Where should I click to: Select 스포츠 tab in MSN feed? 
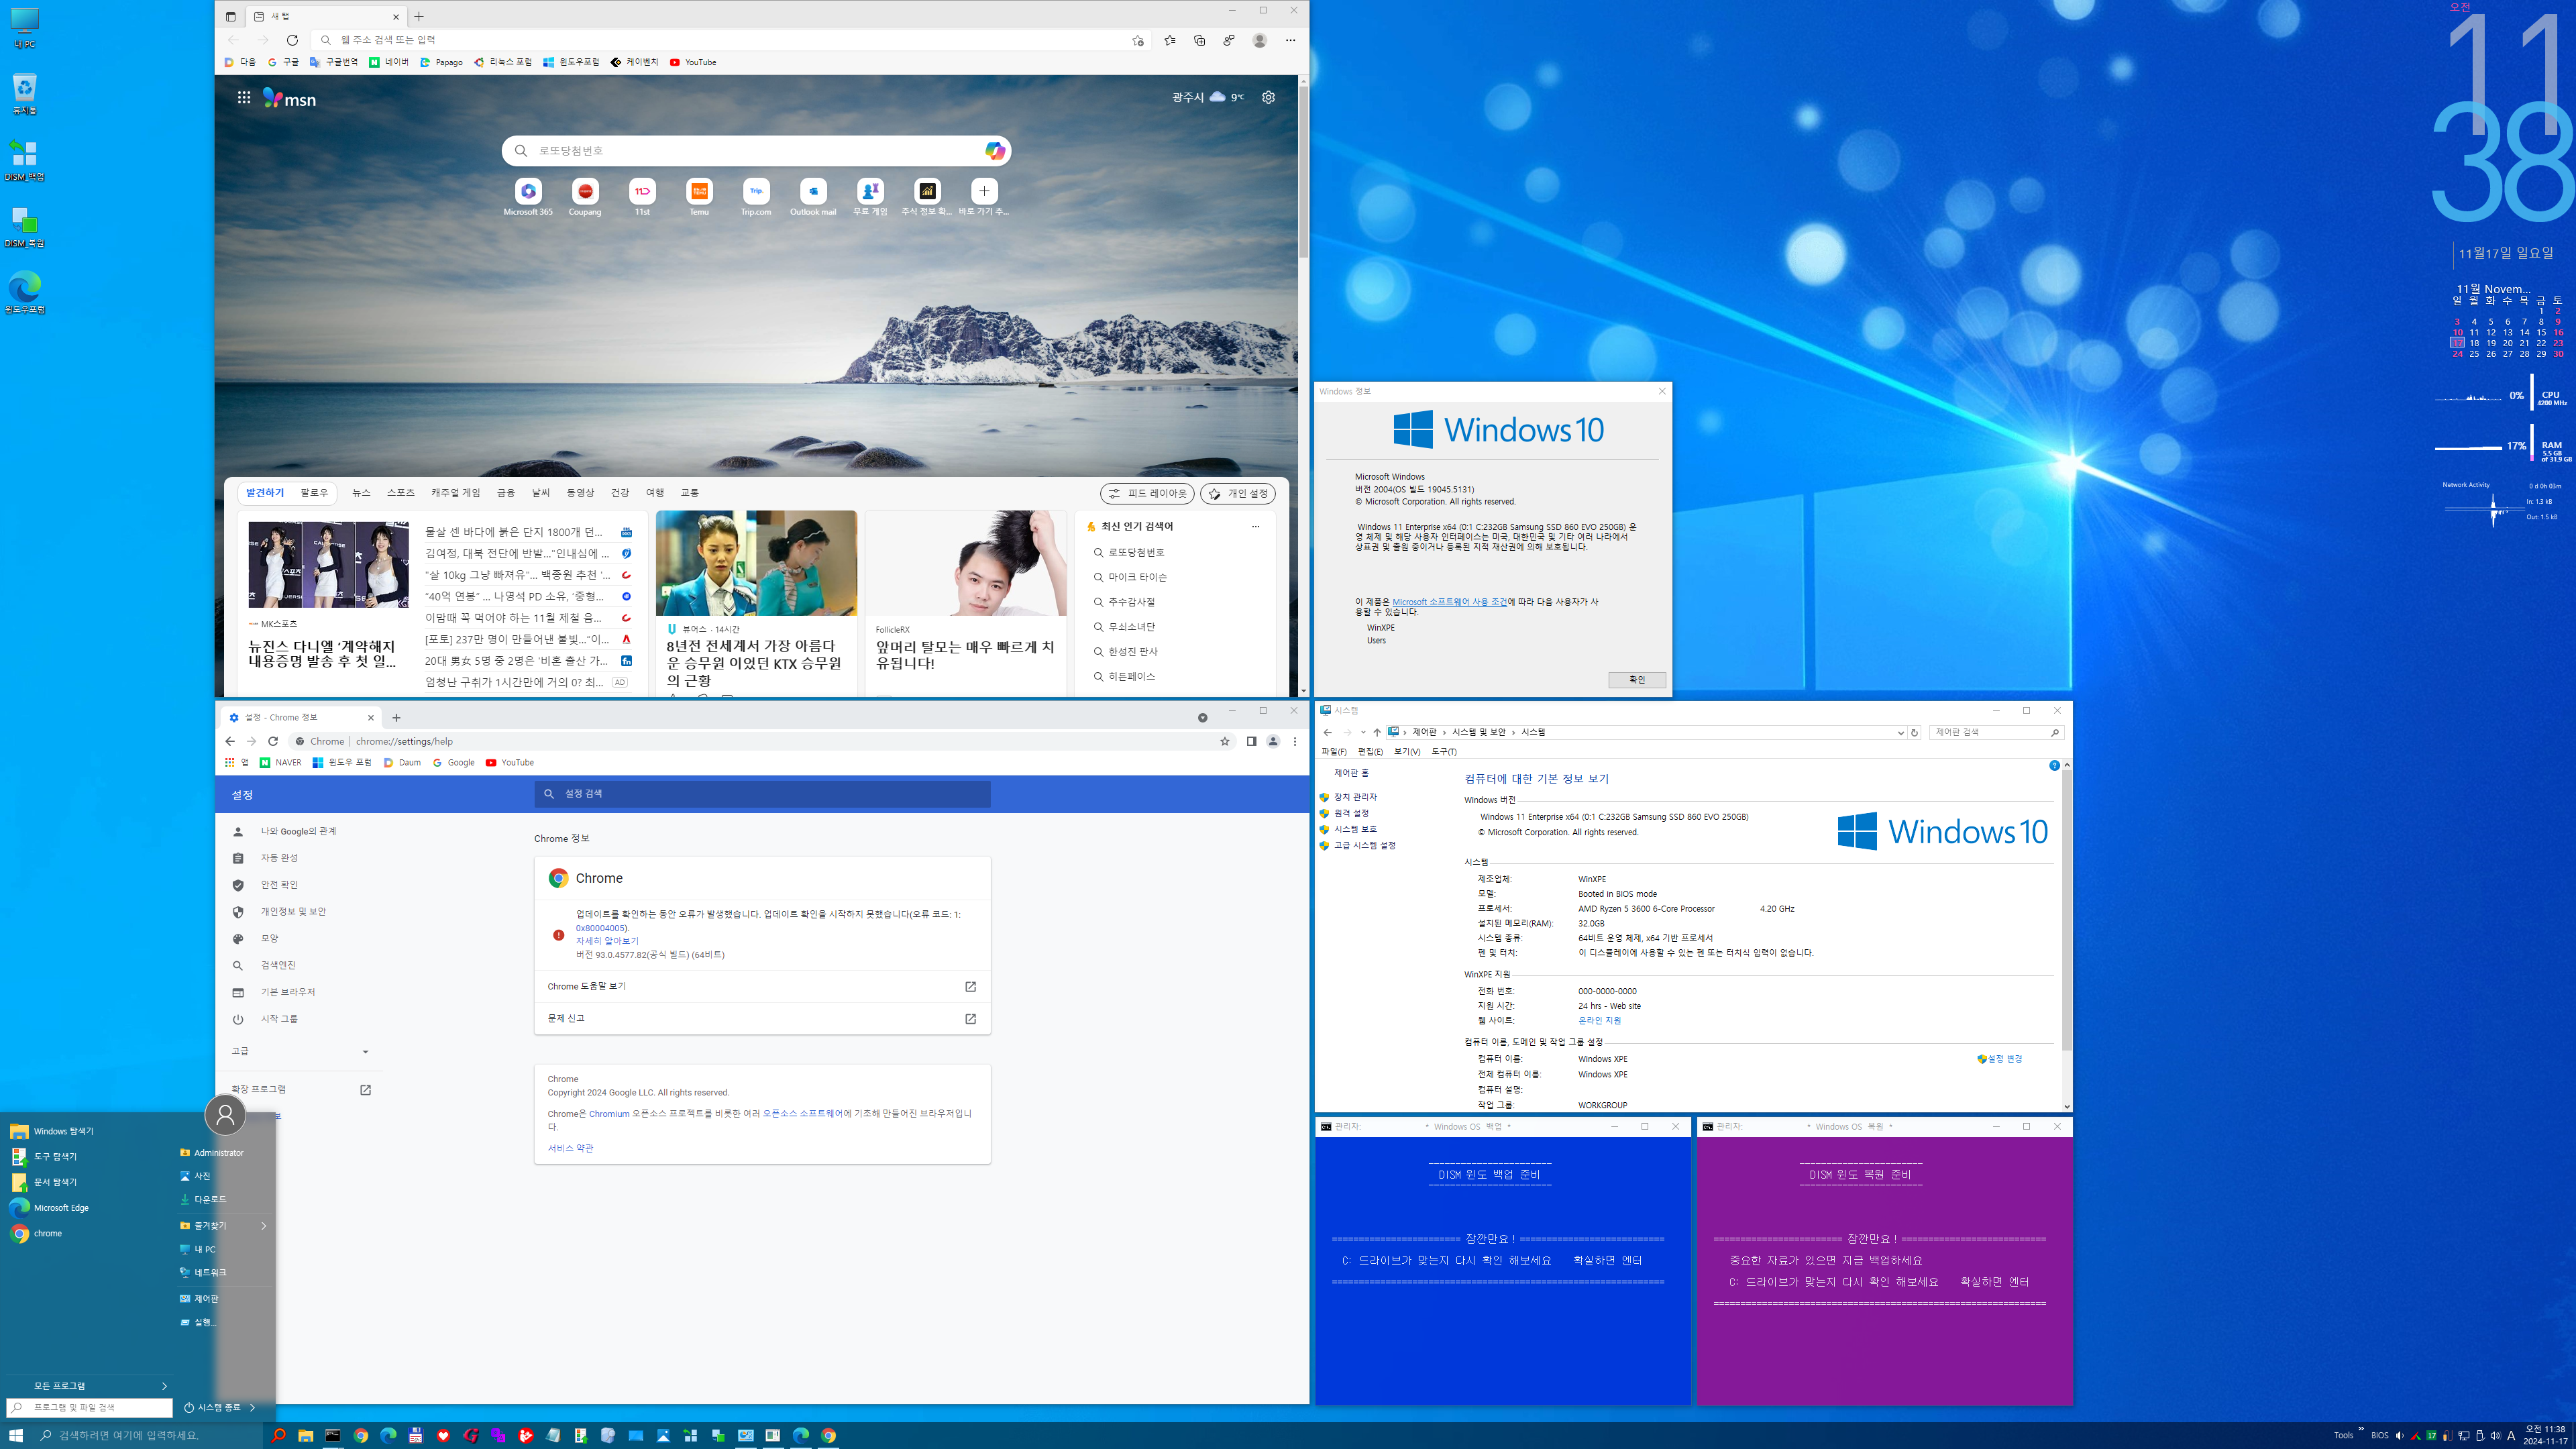click(400, 492)
